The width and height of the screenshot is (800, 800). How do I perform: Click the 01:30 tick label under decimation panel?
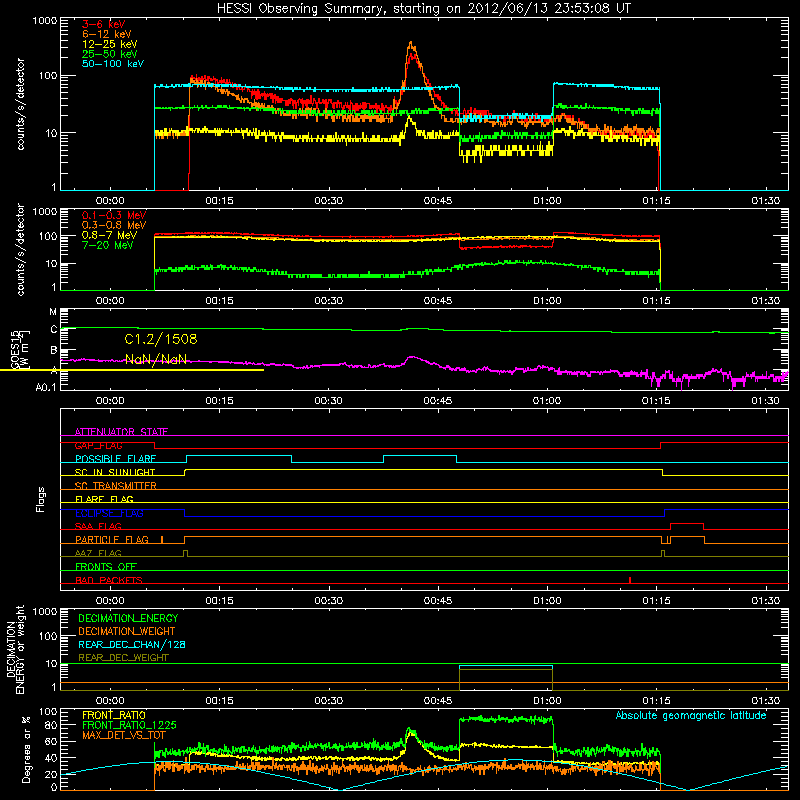click(x=765, y=701)
